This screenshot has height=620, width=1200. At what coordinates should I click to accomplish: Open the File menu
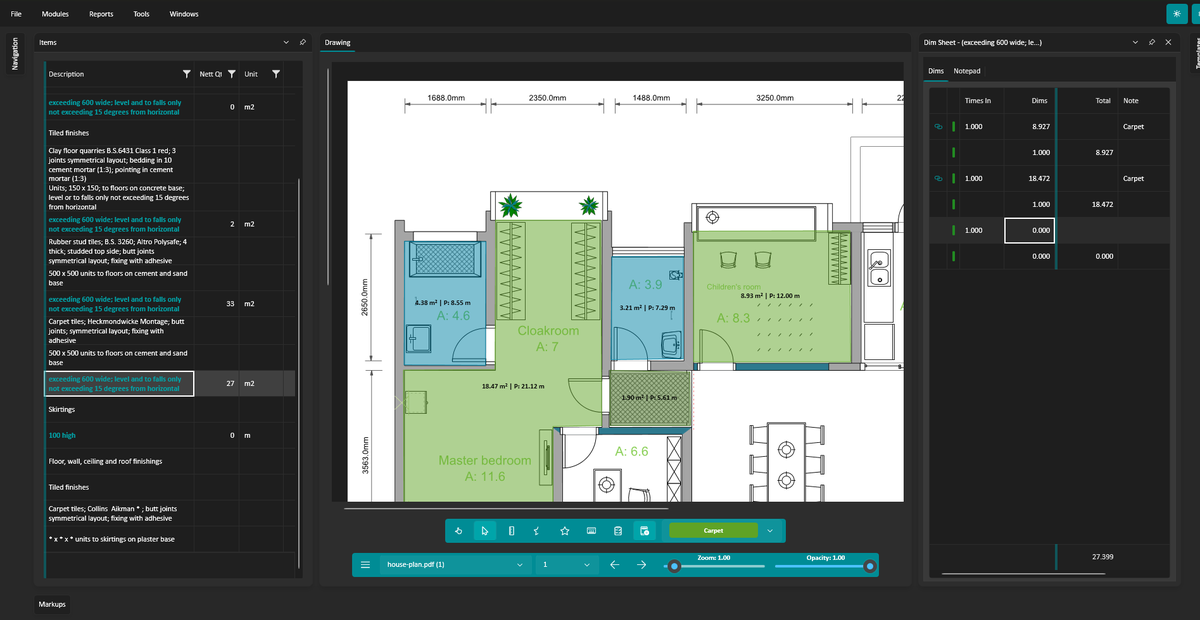click(x=16, y=14)
